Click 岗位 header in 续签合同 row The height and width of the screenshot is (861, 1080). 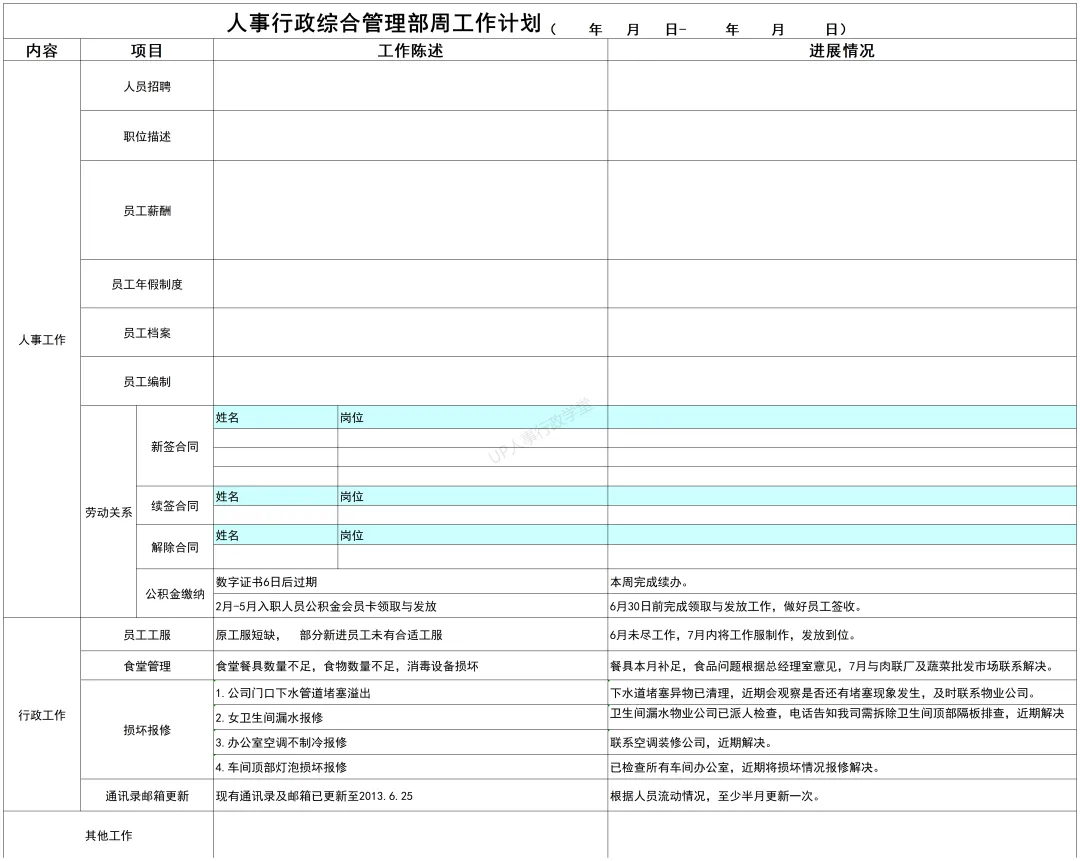coord(472,496)
